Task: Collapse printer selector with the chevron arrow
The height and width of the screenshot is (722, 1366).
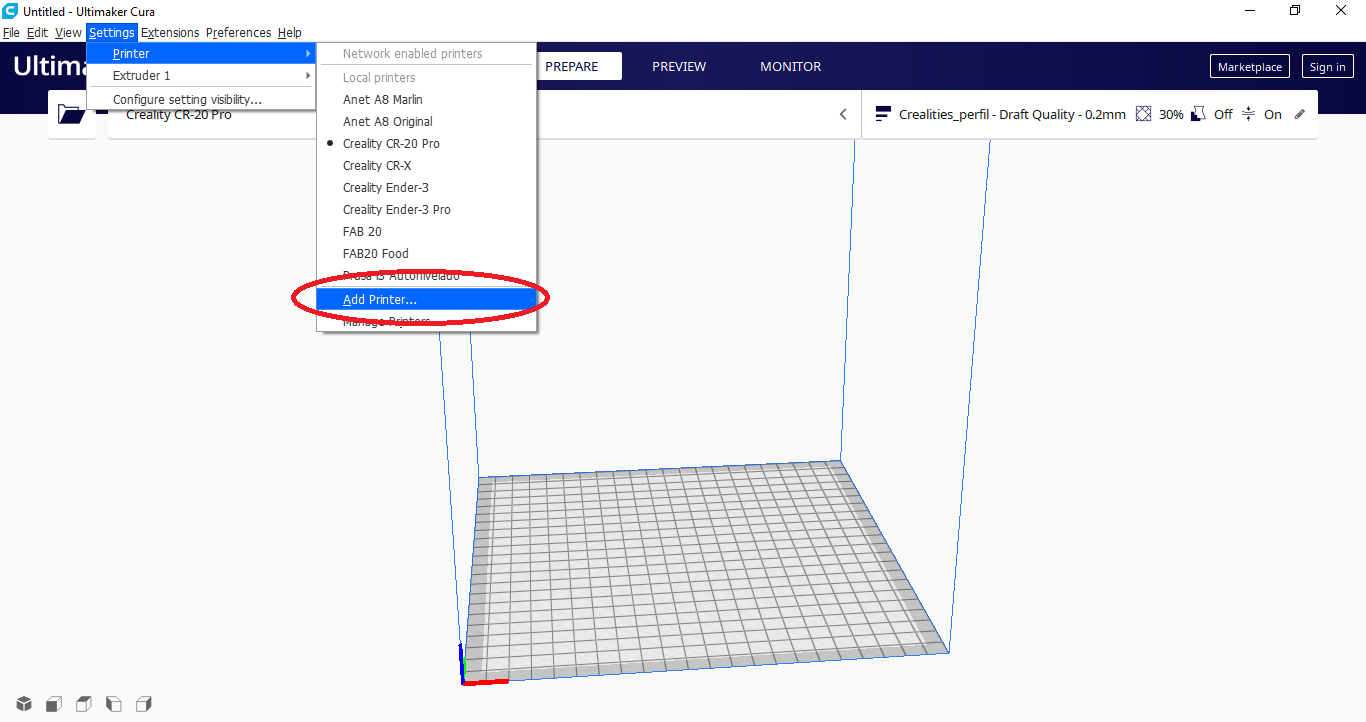Action: [843, 114]
